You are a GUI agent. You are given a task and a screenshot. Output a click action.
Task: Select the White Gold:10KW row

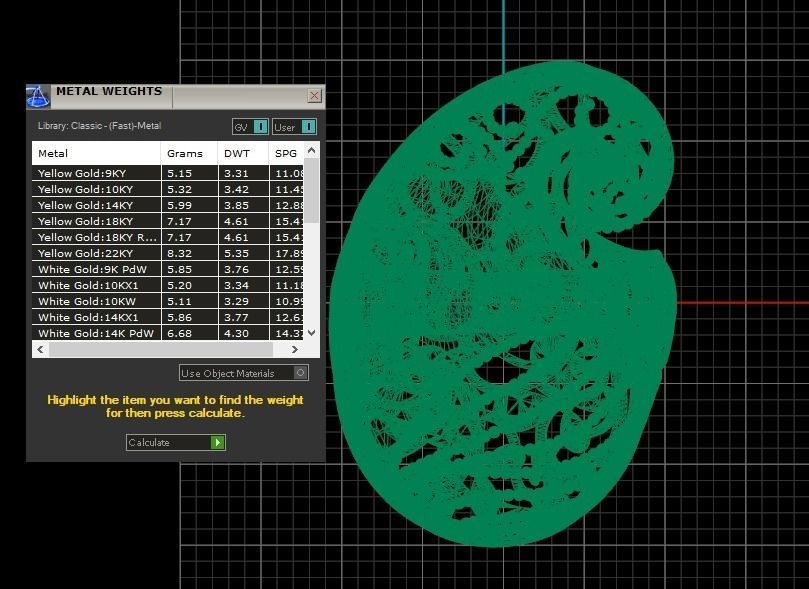coord(168,301)
